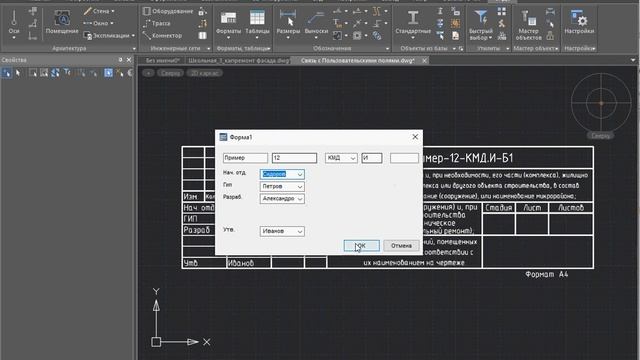
Task: Click the Форма1 dialog title icon
Action: coord(223,137)
